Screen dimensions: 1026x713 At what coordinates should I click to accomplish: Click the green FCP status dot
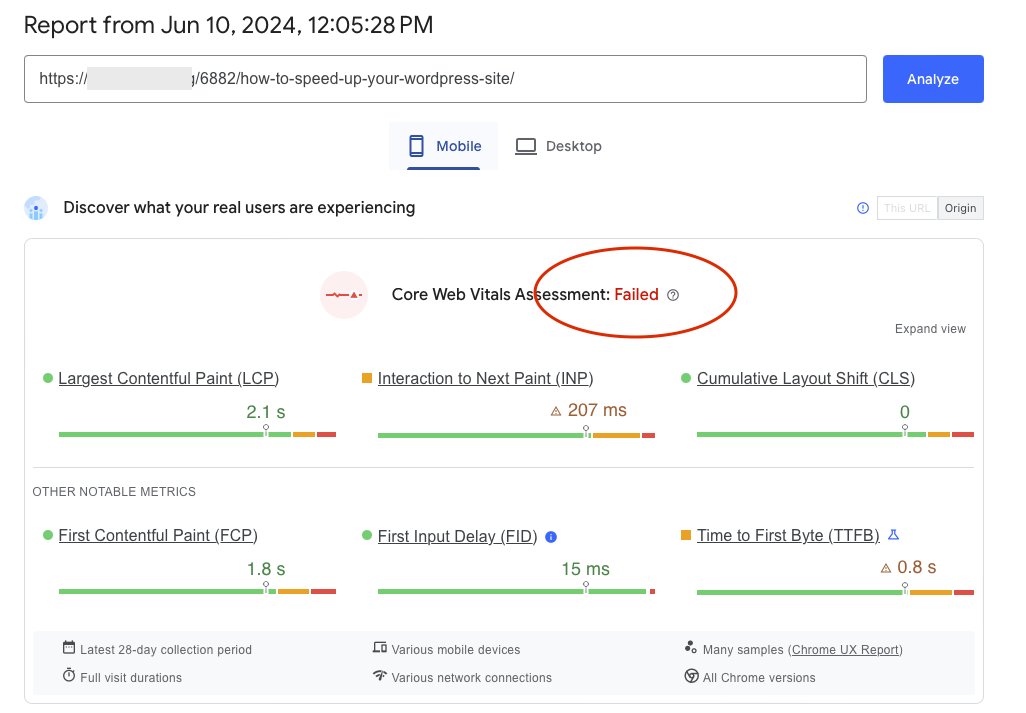pyautogui.click(x=48, y=535)
